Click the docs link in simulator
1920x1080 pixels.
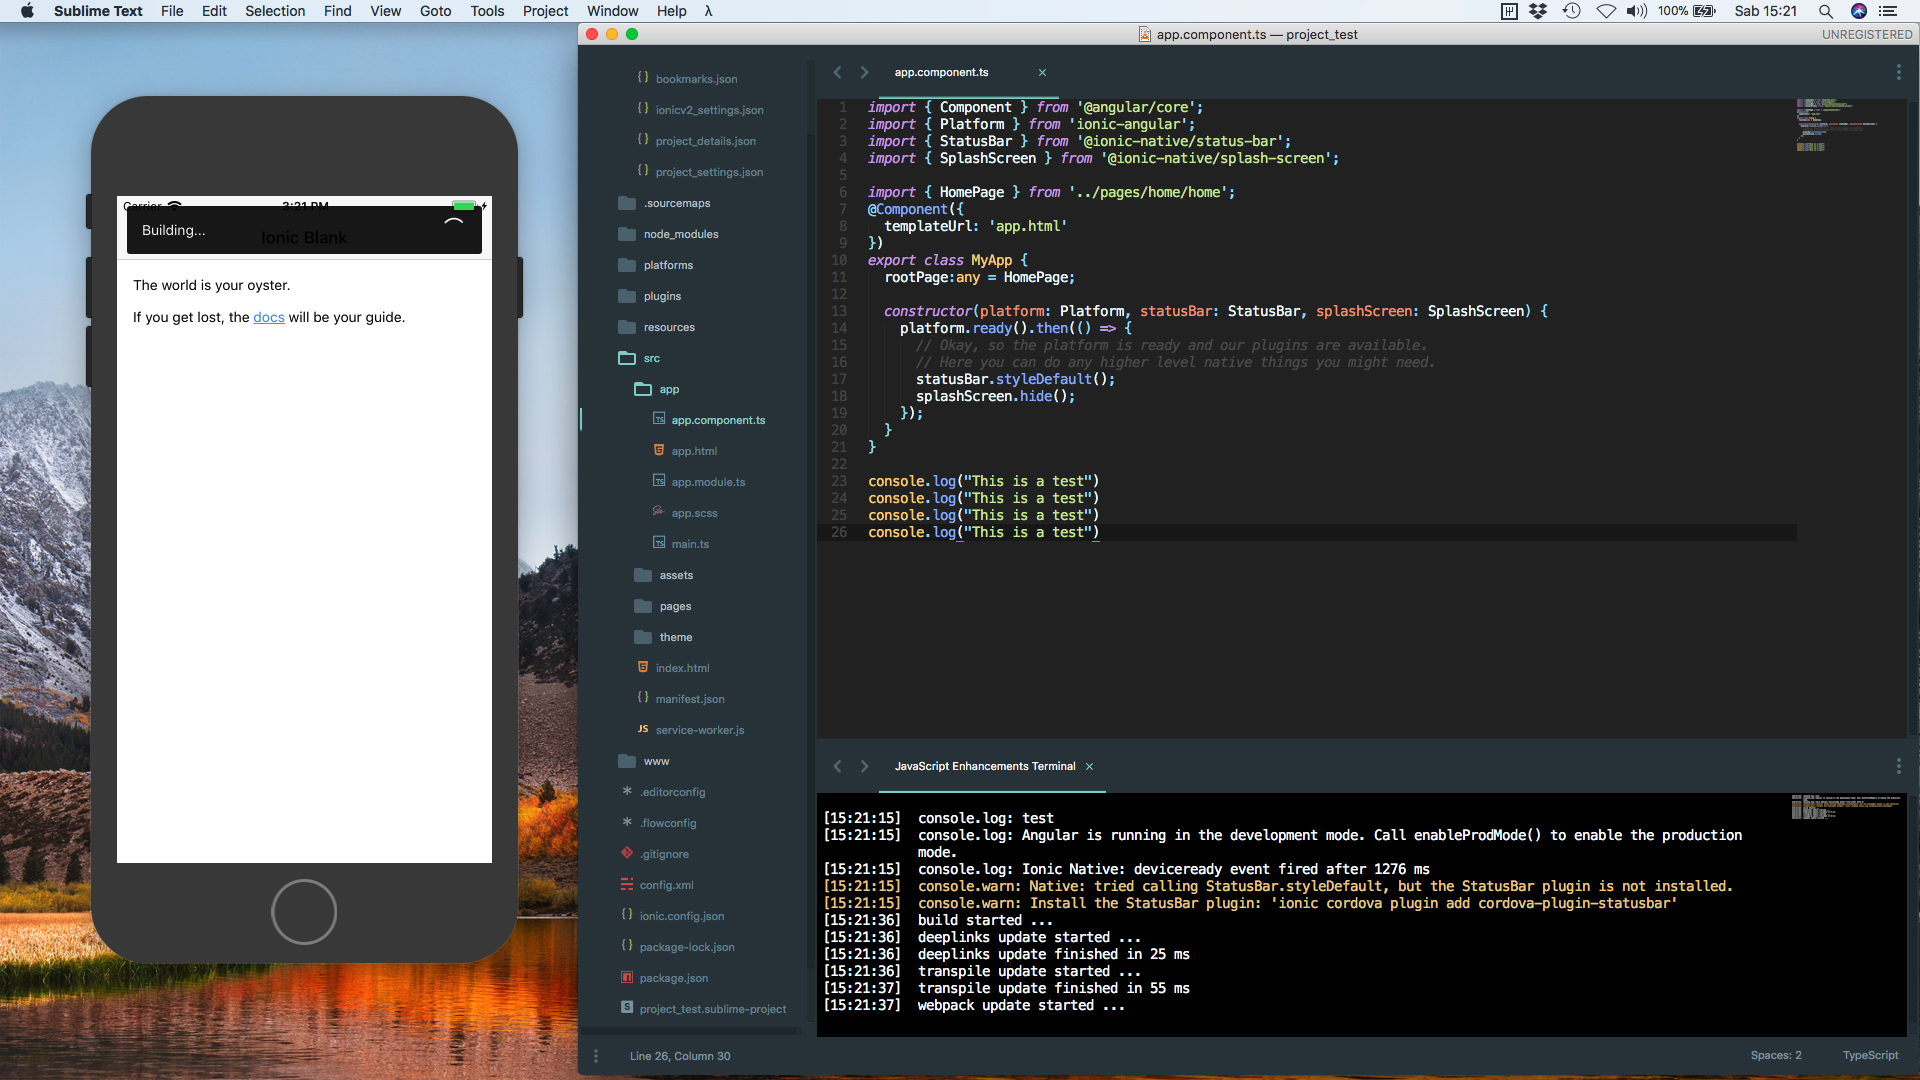point(269,317)
